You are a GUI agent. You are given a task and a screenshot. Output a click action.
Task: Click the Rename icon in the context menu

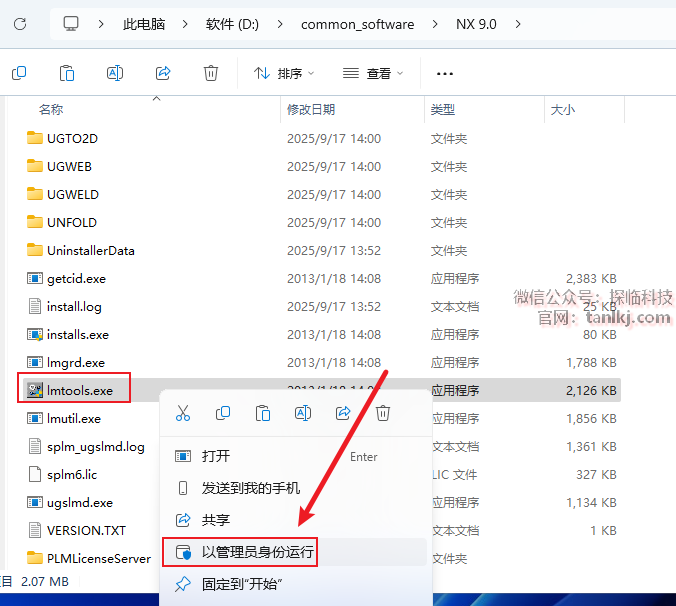click(x=303, y=413)
